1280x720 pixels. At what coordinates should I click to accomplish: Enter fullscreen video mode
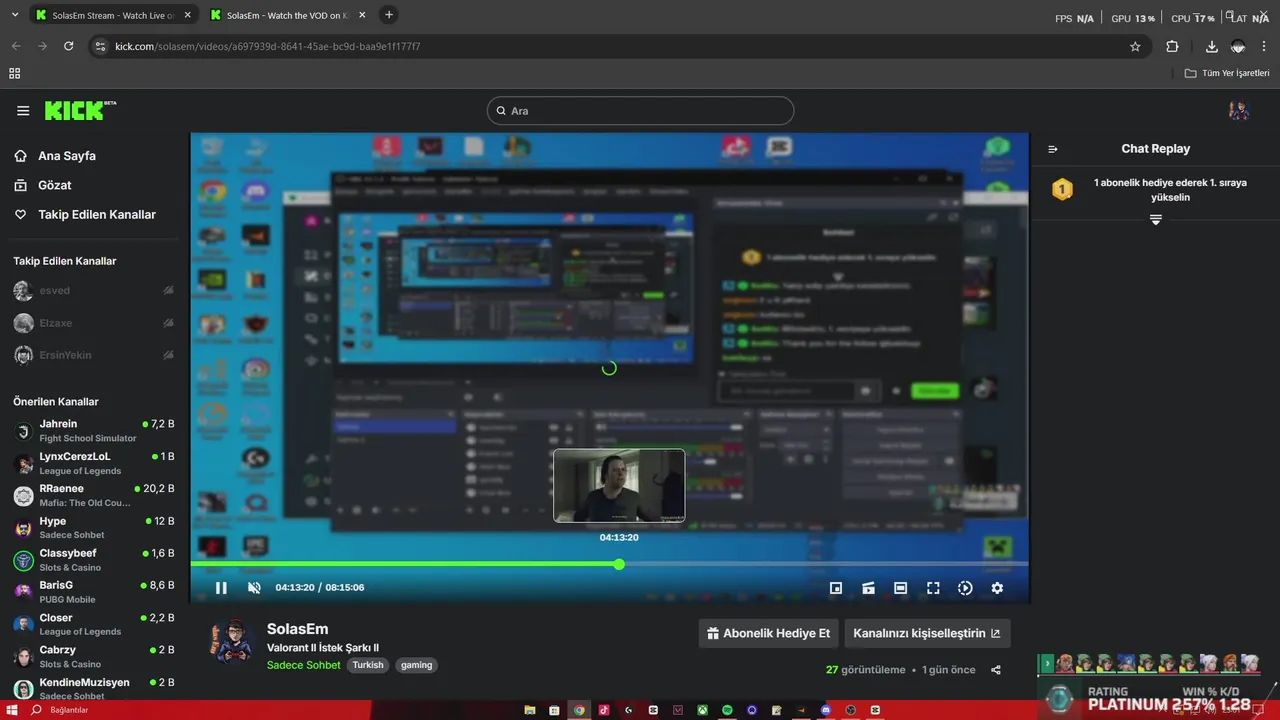pos(933,588)
